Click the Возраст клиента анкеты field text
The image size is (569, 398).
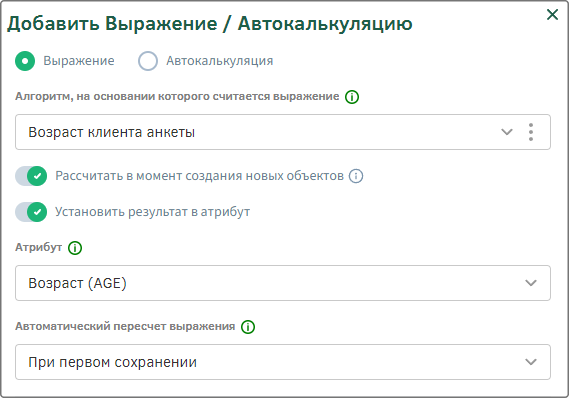[x=111, y=132]
